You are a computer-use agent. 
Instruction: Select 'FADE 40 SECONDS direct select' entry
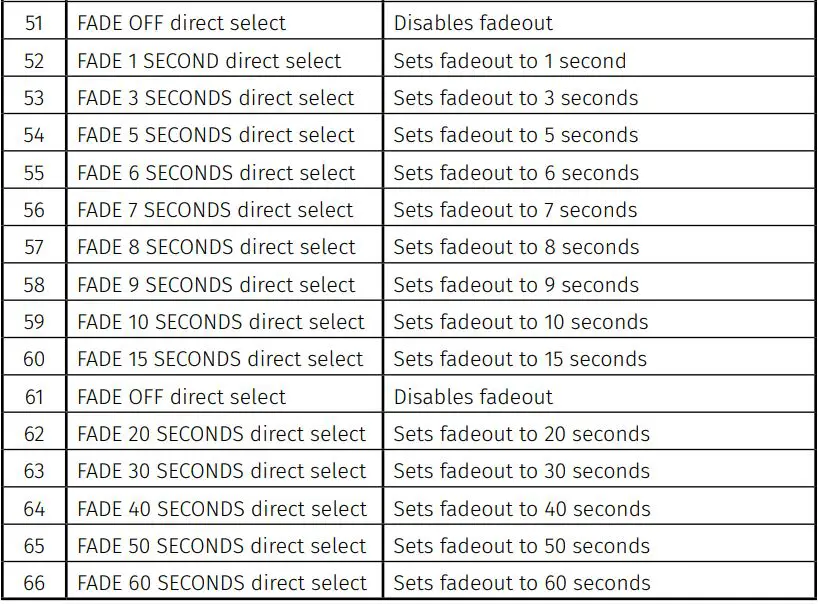click(221, 509)
